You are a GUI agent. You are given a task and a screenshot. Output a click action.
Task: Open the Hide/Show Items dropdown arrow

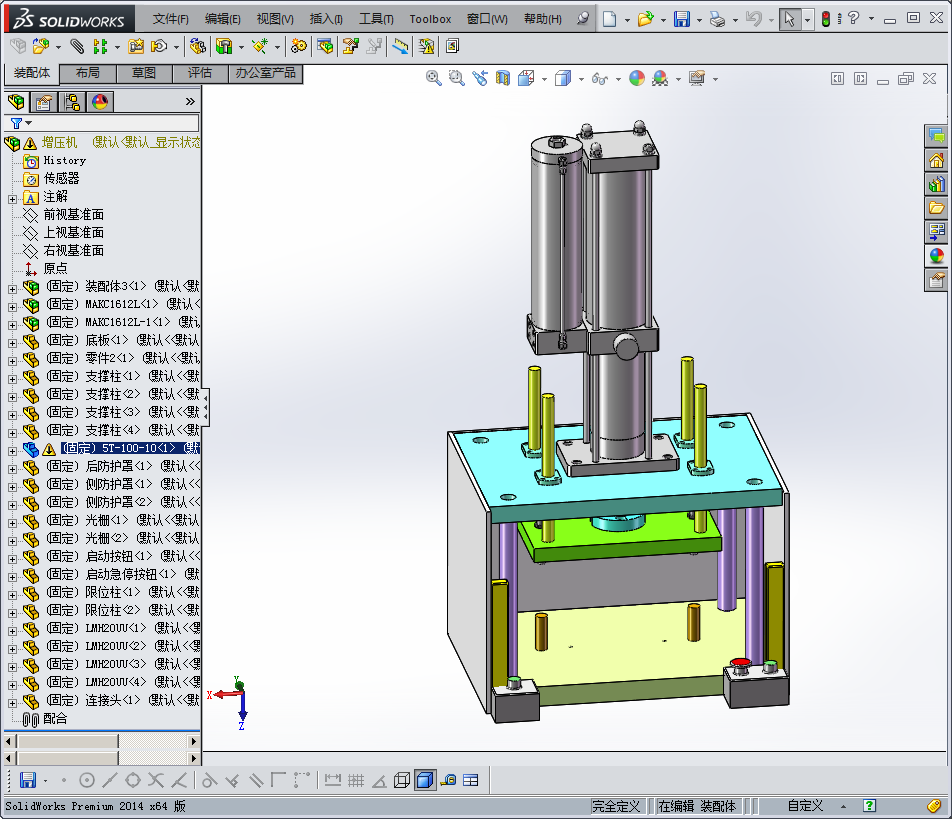click(x=618, y=79)
